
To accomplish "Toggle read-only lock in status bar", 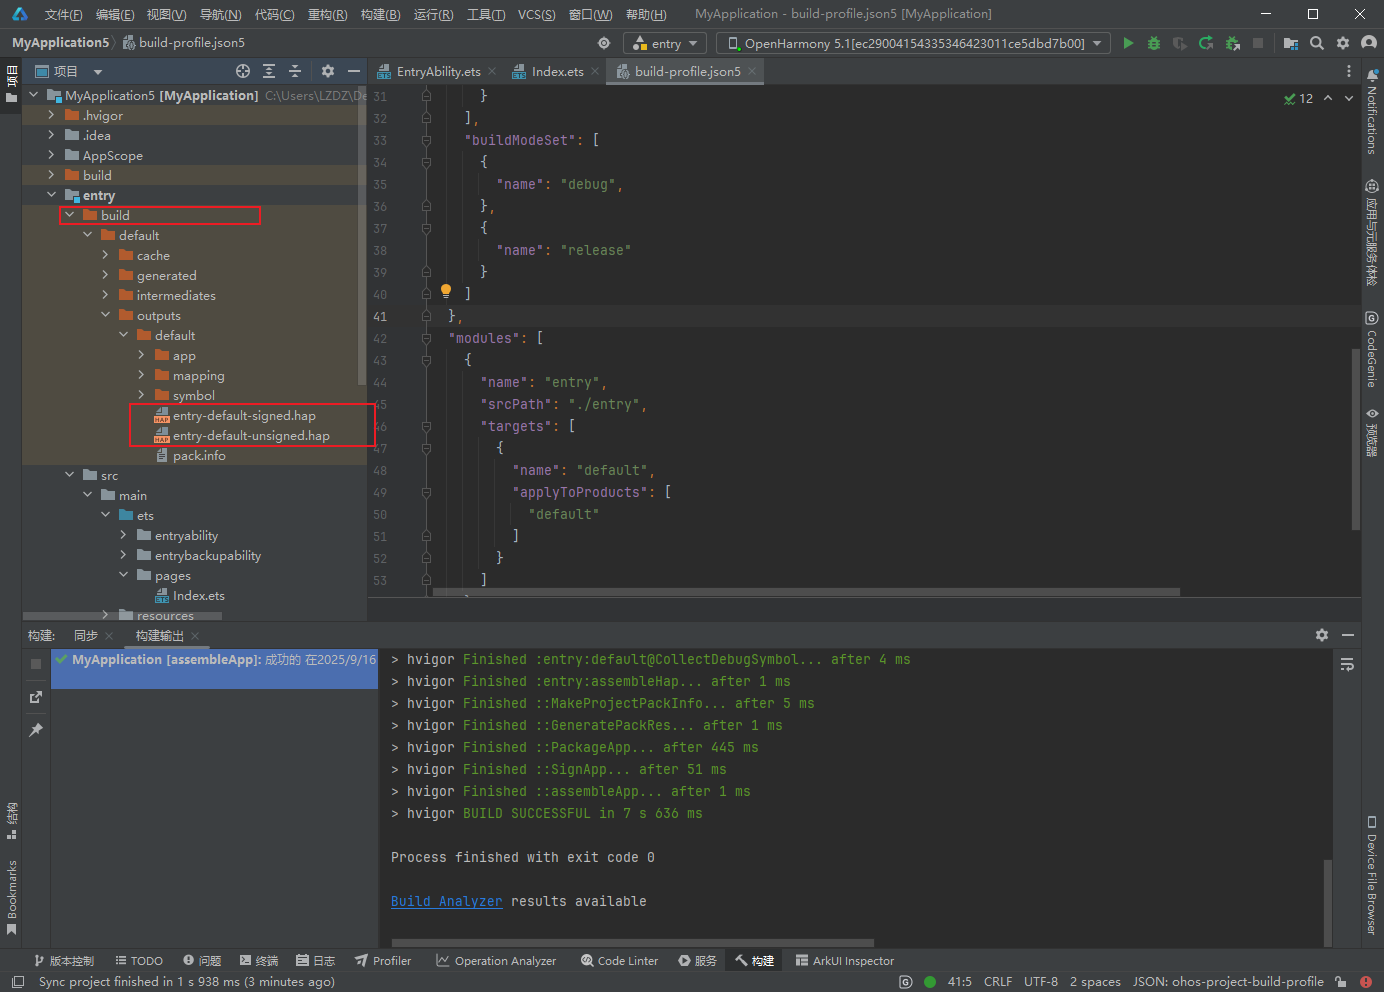I will coord(1341,982).
